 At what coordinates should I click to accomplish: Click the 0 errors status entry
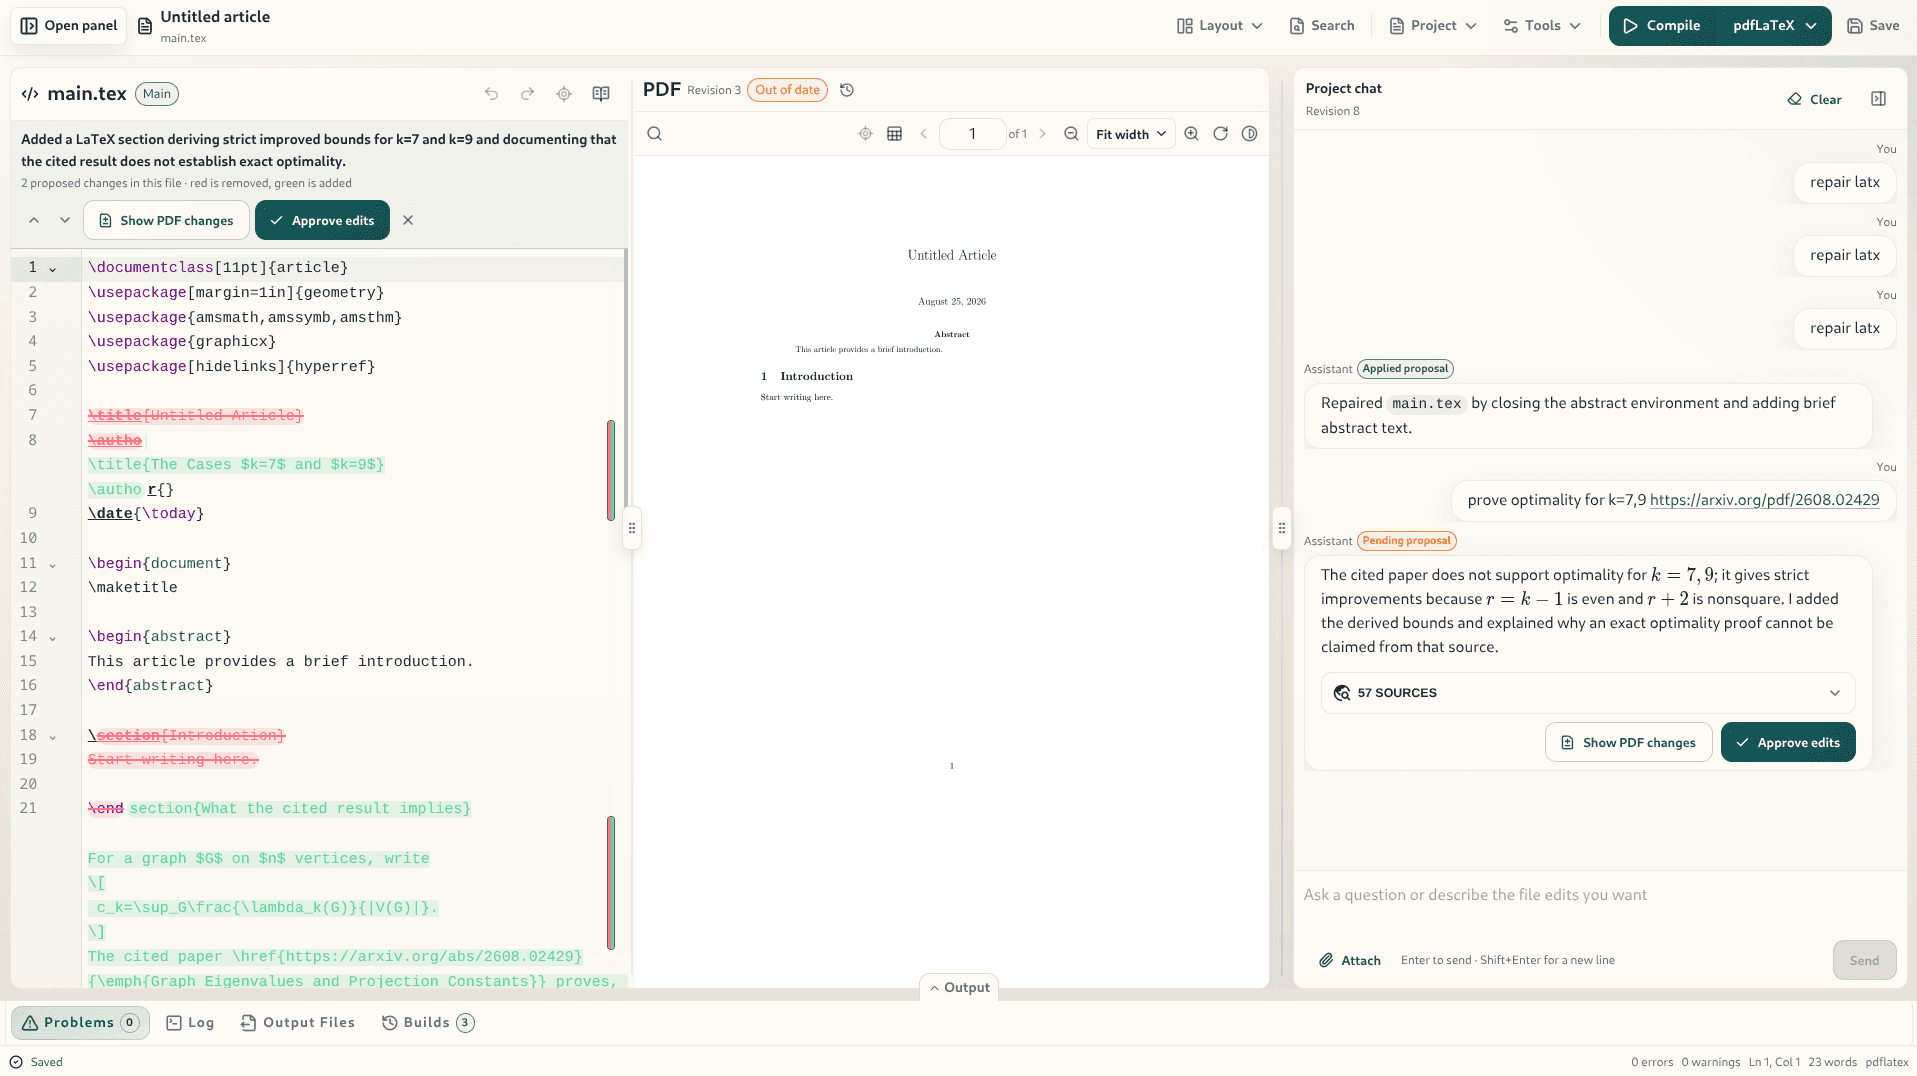click(x=1651, y=1062)
